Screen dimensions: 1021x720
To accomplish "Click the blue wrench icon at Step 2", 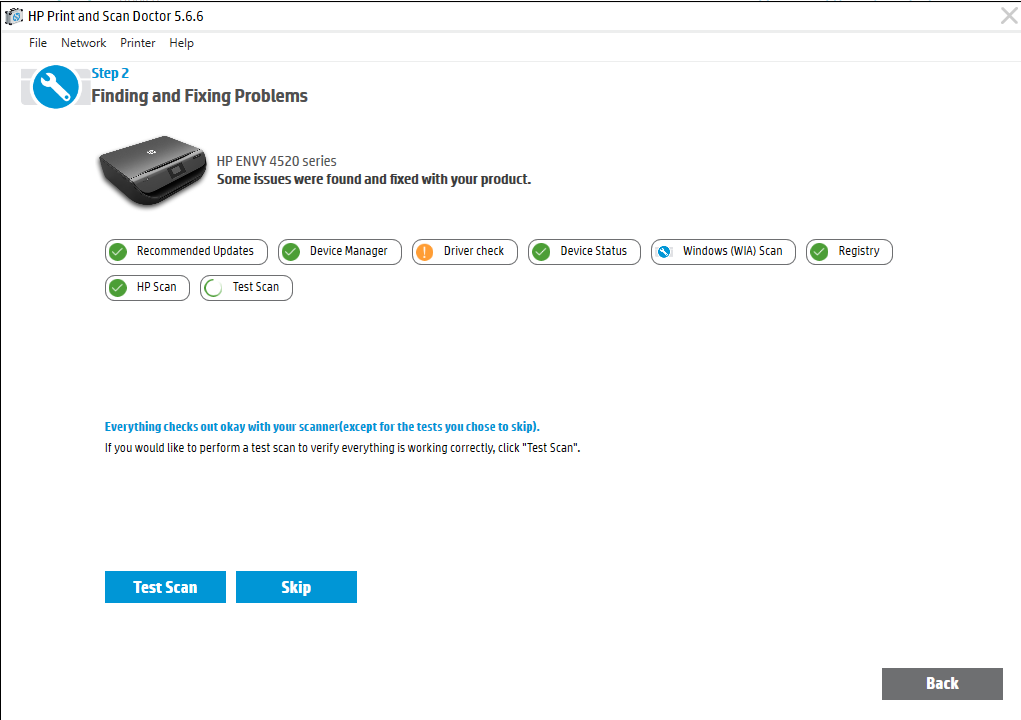I will (55, 87).
